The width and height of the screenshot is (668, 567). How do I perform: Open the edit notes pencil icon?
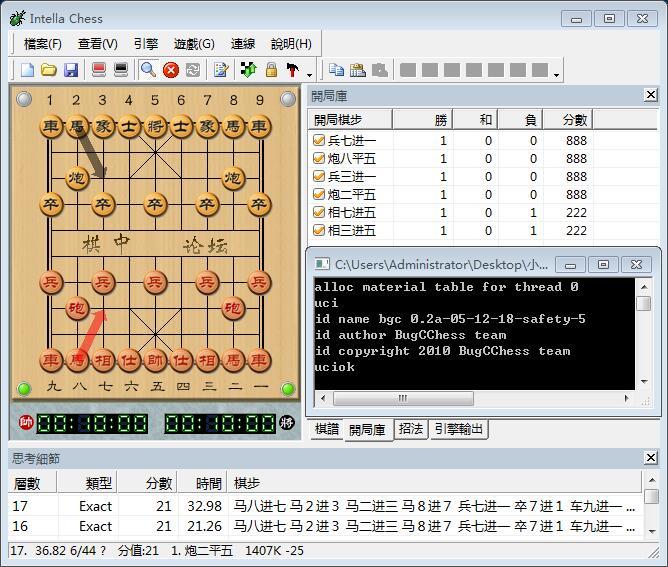[221, 69]
